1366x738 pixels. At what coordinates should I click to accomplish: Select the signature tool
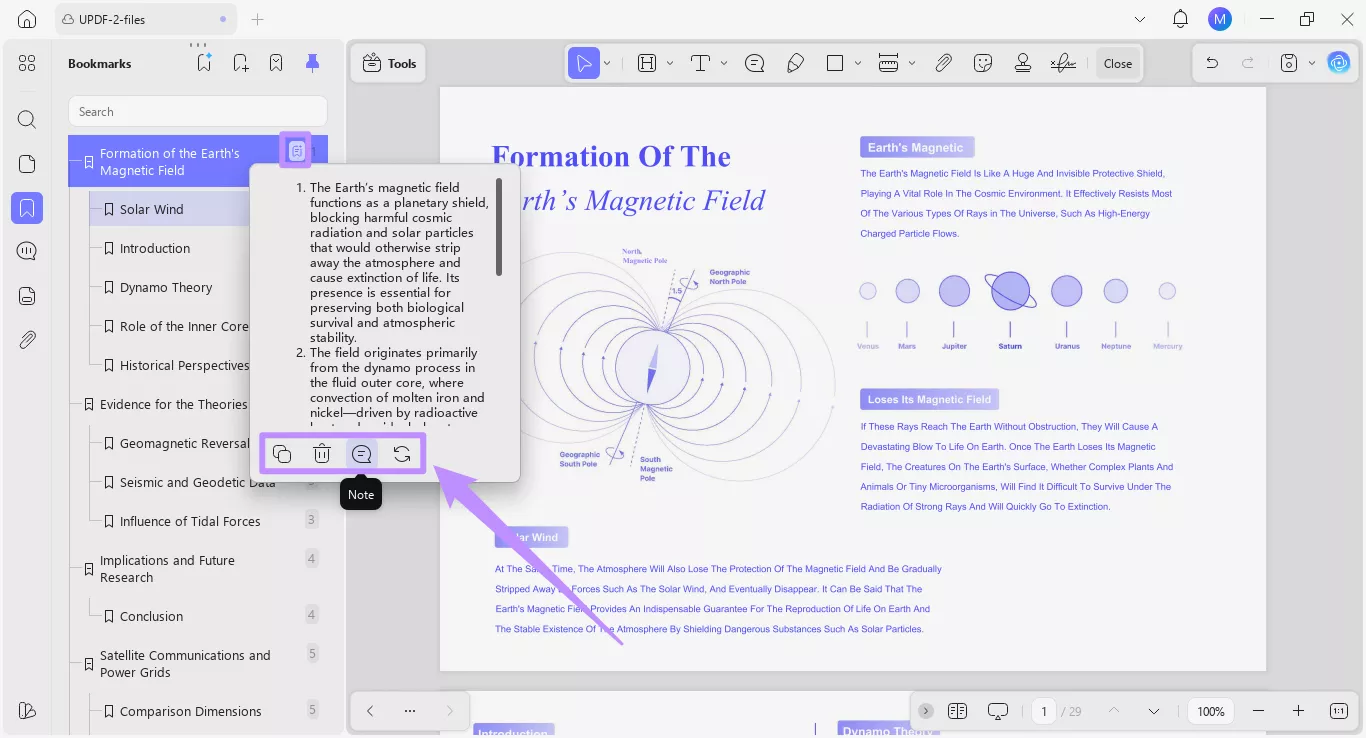click(x=1063, y=63)
